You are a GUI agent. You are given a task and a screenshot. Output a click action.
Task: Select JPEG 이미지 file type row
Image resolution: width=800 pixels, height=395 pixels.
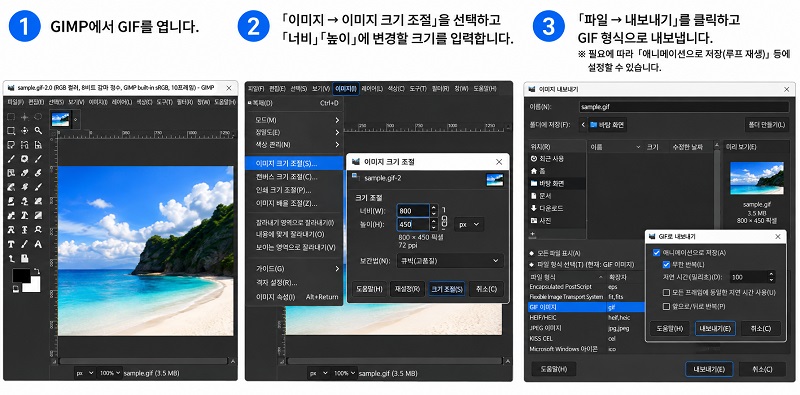pos(586,328)
